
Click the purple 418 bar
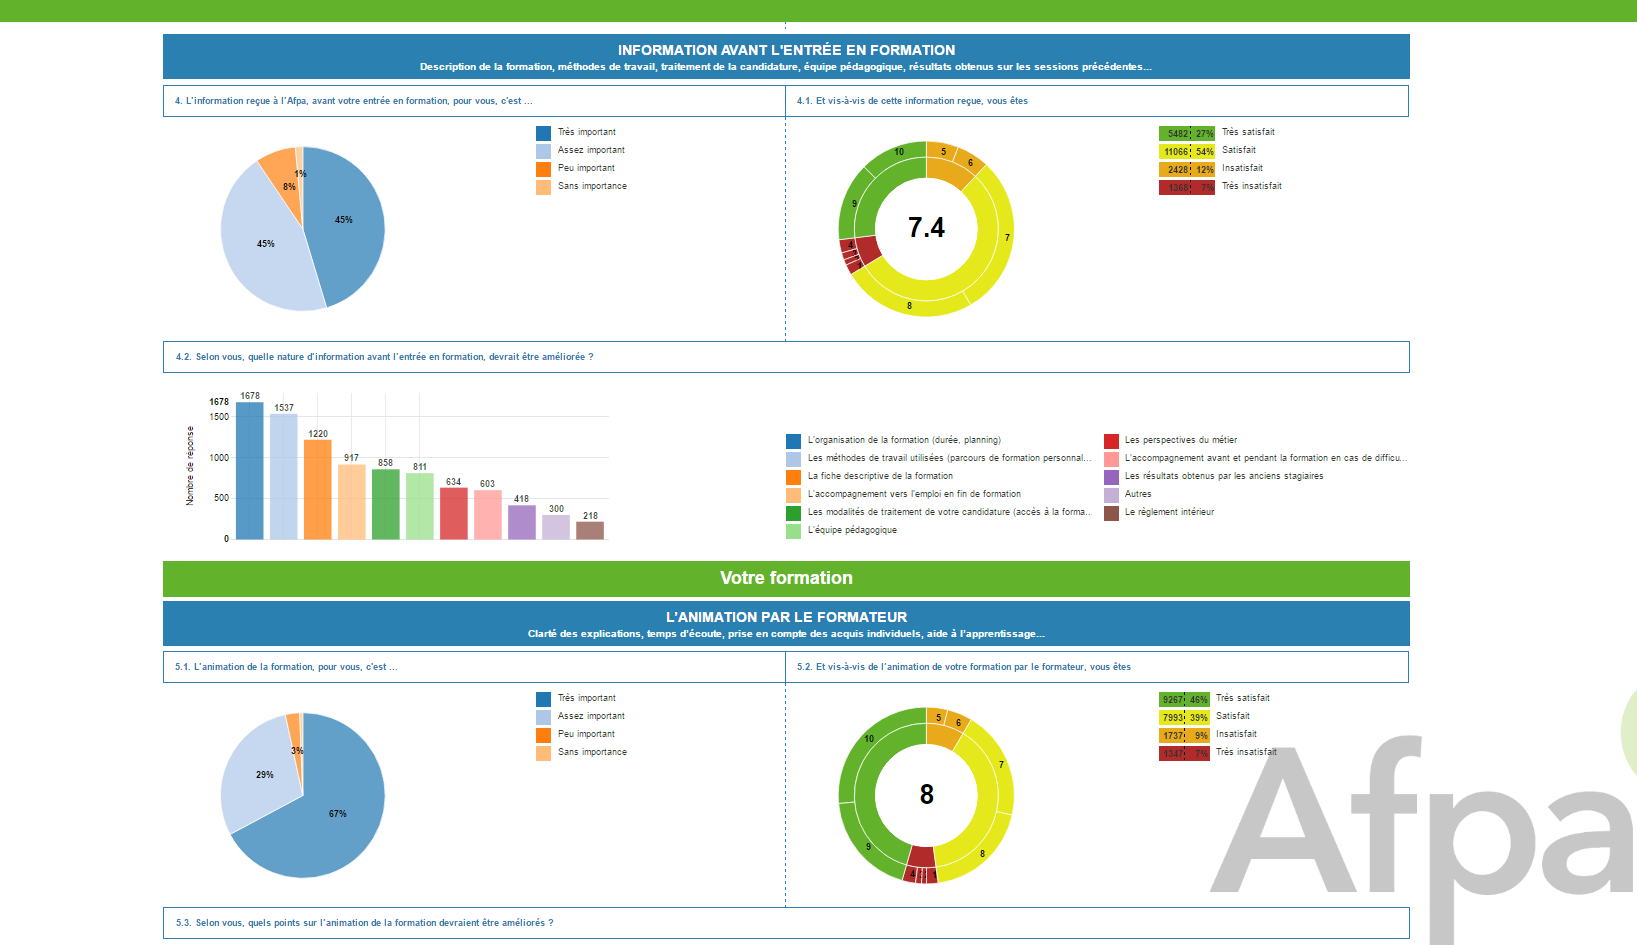522,522
